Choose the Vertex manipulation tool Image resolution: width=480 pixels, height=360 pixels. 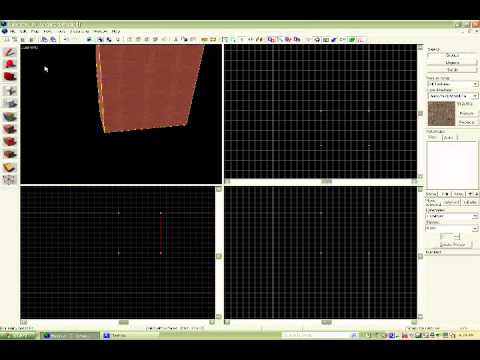(10, 180)
